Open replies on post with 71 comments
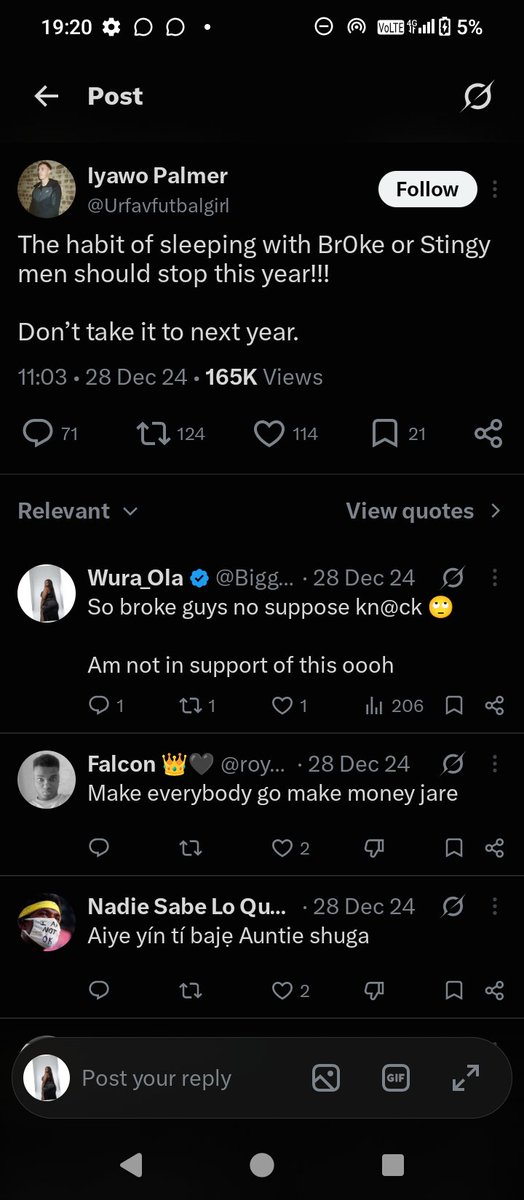The height and width of the screenshot is (1200, 524). click(37, 433)
